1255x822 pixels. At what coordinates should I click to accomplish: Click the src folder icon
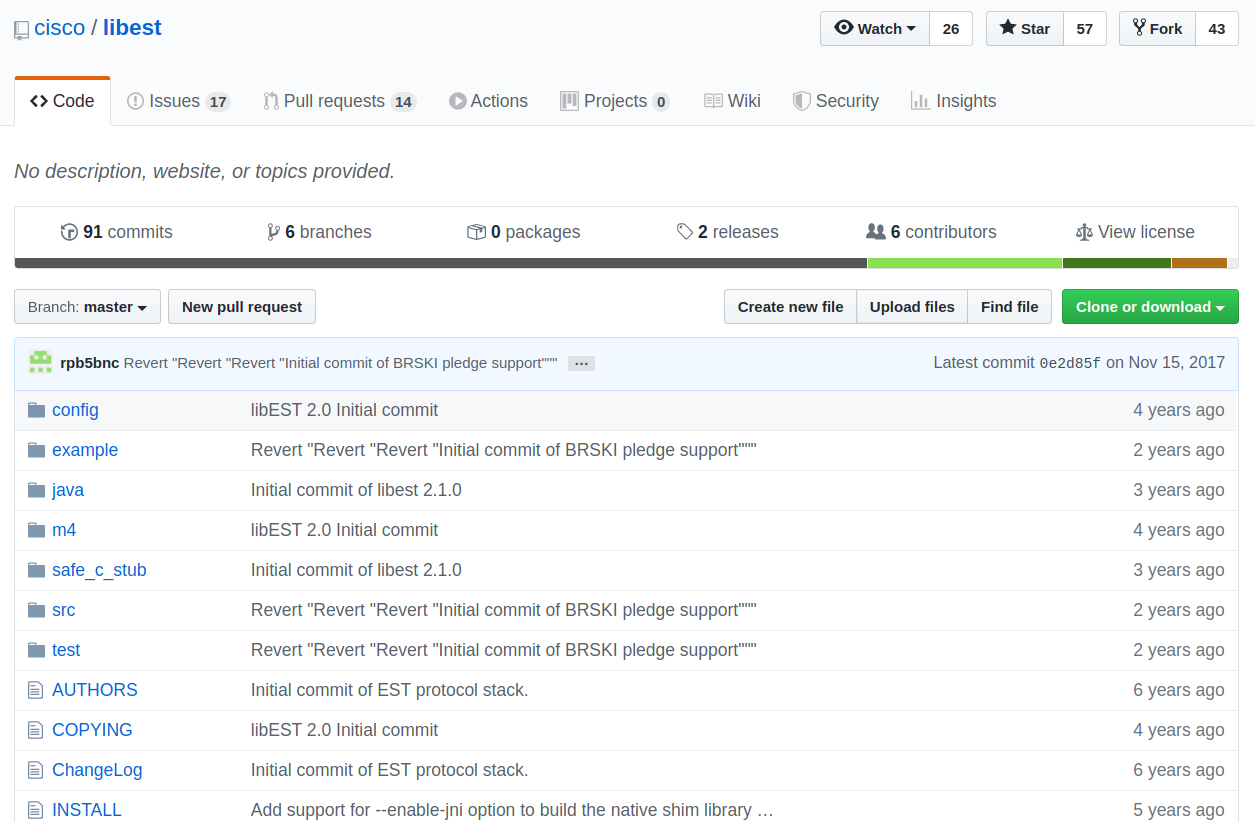pyautogui.click(x=36, y=610)
